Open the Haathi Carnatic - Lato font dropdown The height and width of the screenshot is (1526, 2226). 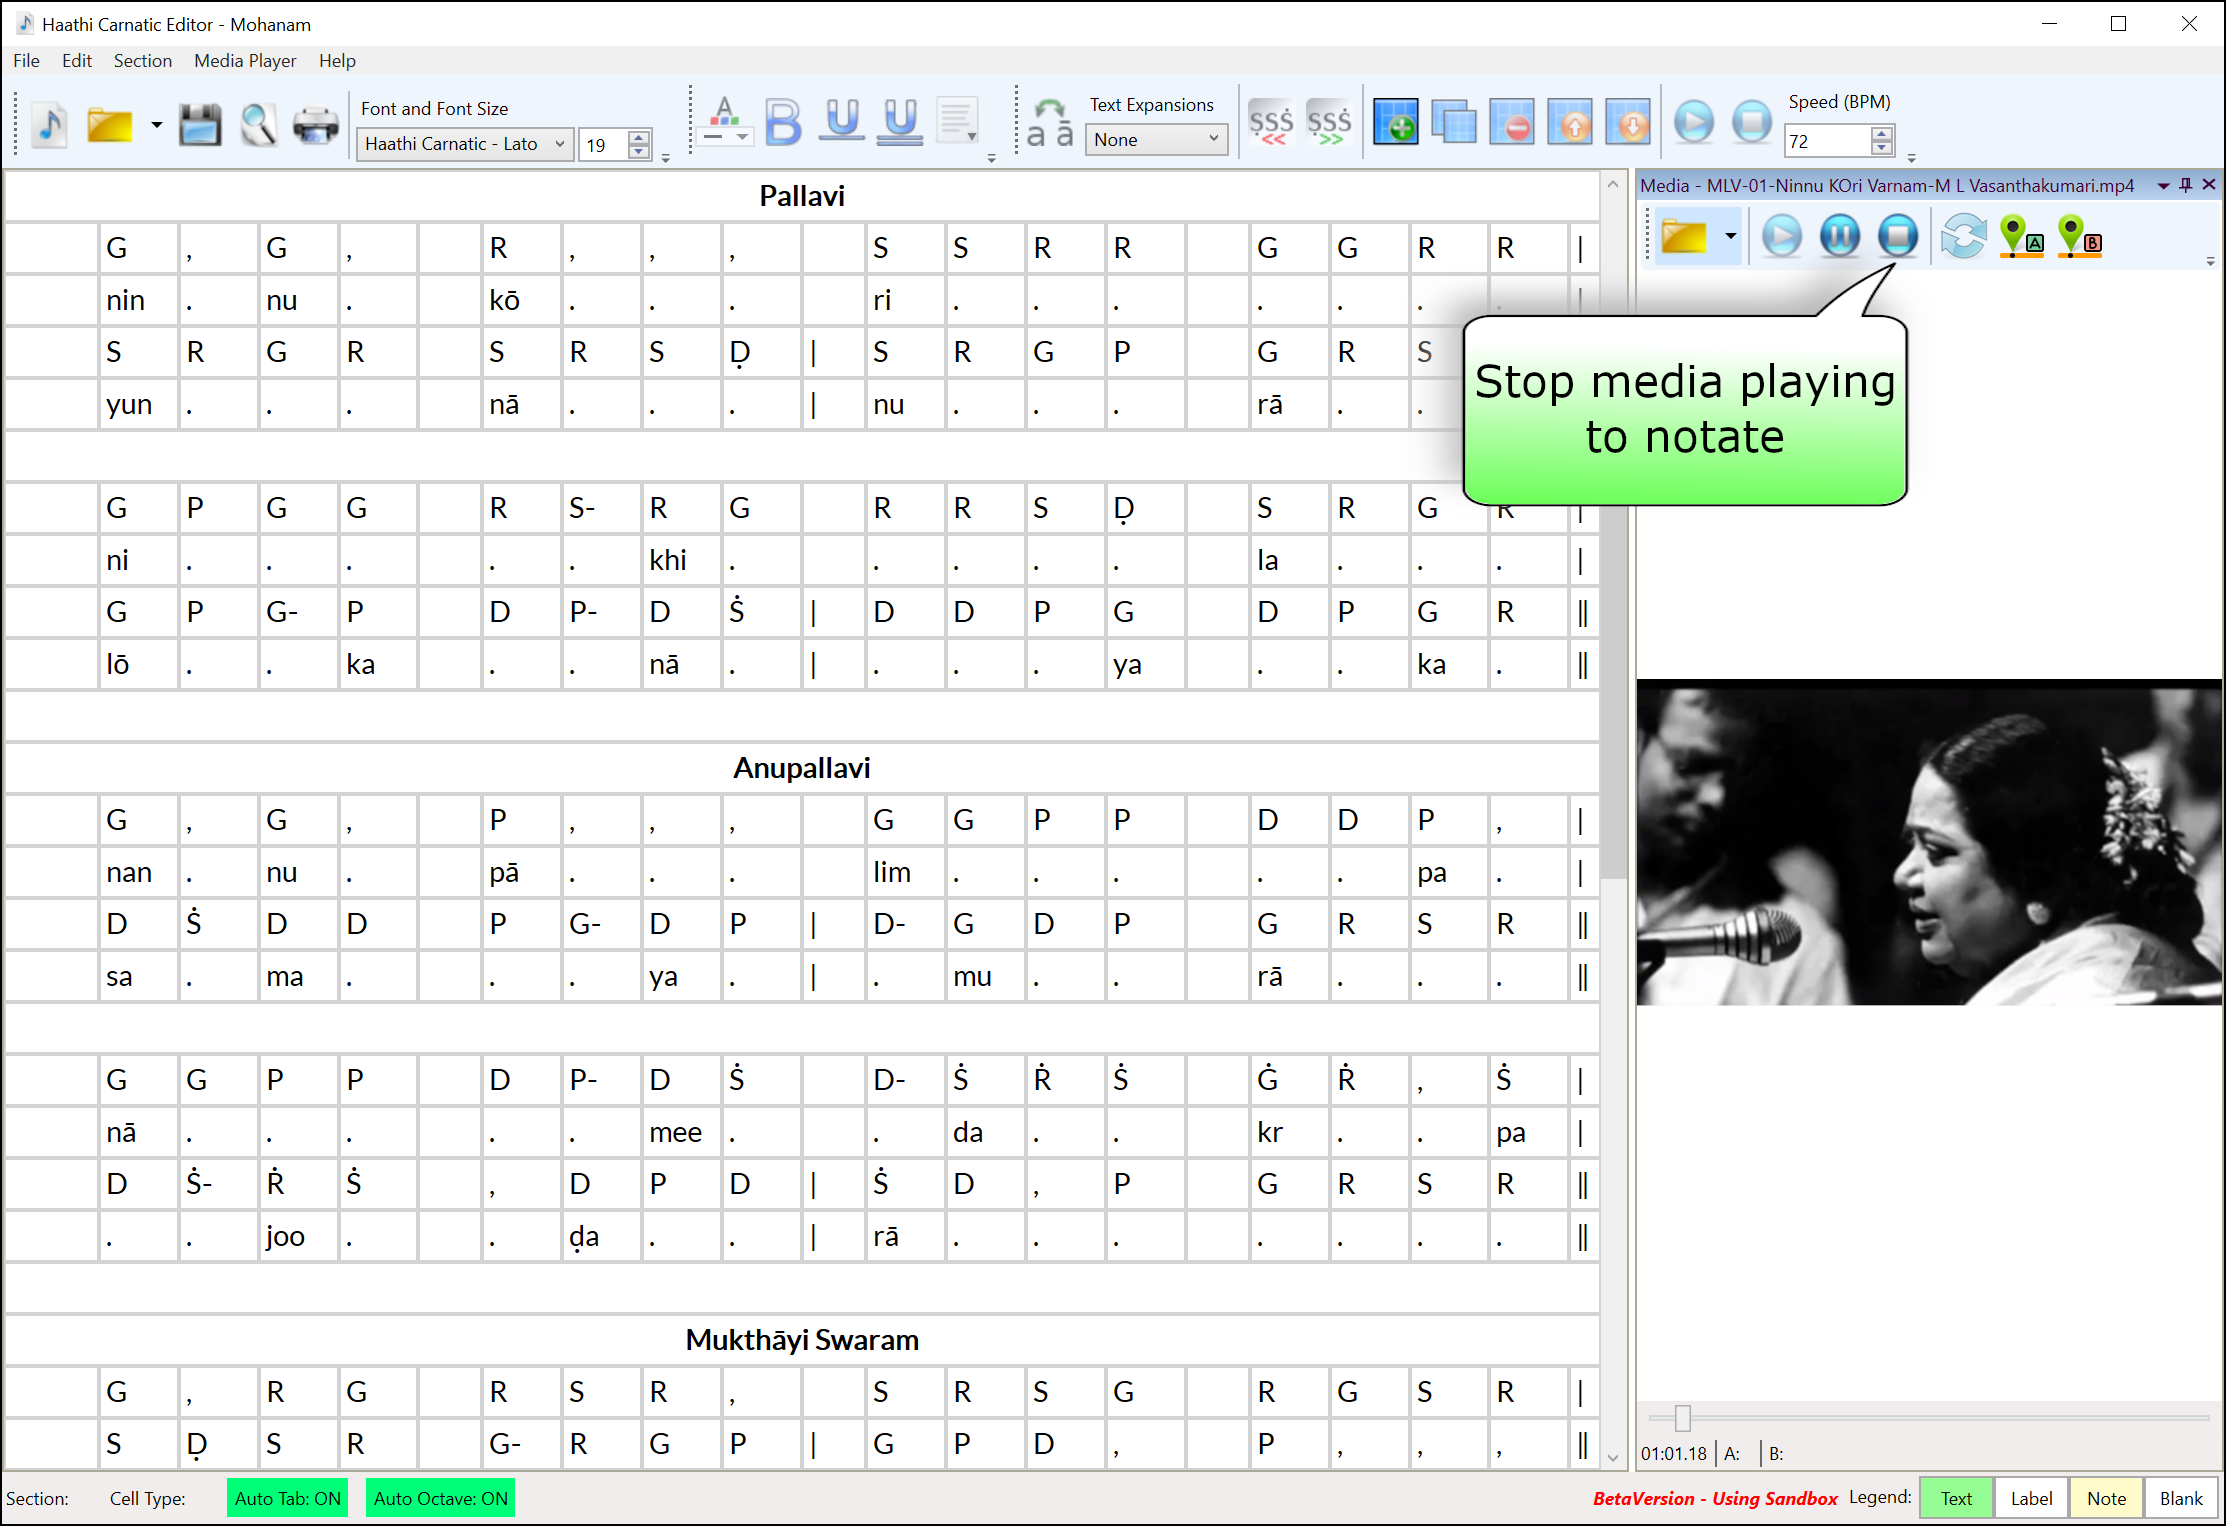(x=465, y=144)
